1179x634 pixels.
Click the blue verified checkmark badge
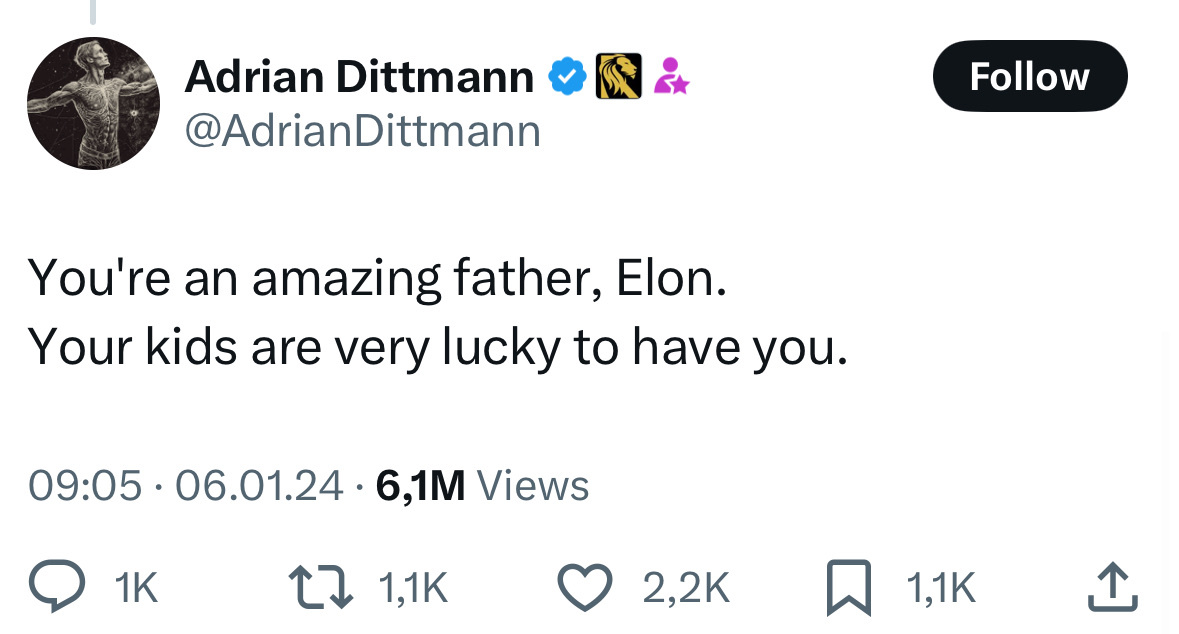(566, 77)
